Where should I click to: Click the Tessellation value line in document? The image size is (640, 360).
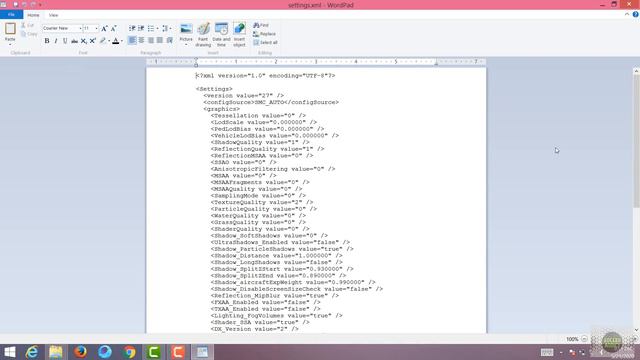click(258, 116)
